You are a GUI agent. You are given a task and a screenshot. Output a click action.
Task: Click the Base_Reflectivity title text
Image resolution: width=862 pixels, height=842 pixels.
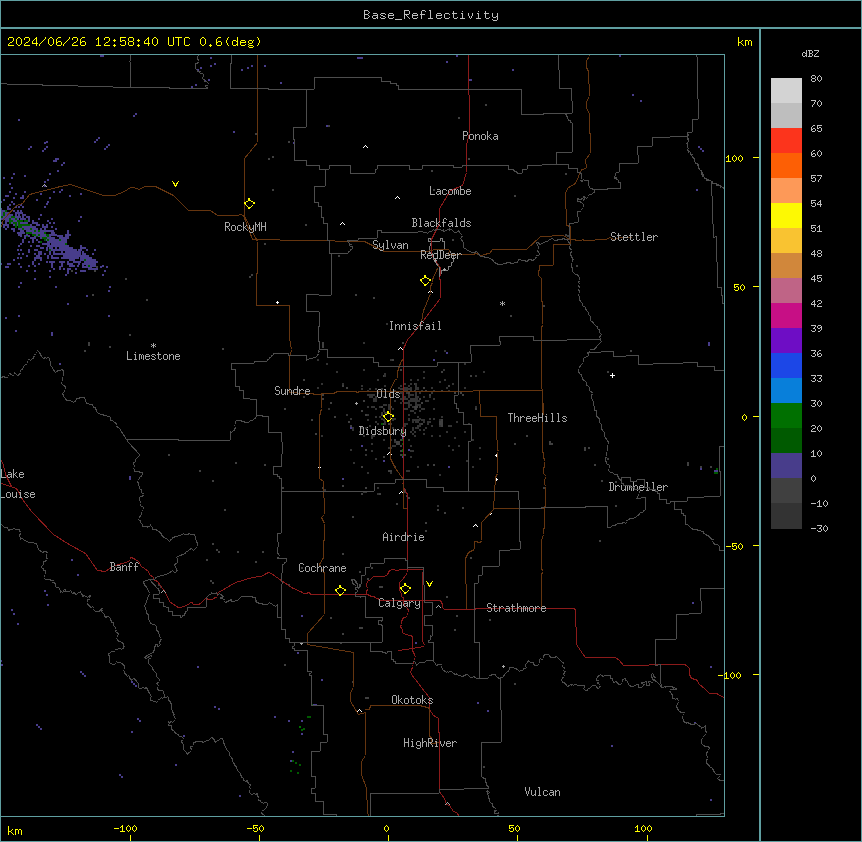pos(431,15)
